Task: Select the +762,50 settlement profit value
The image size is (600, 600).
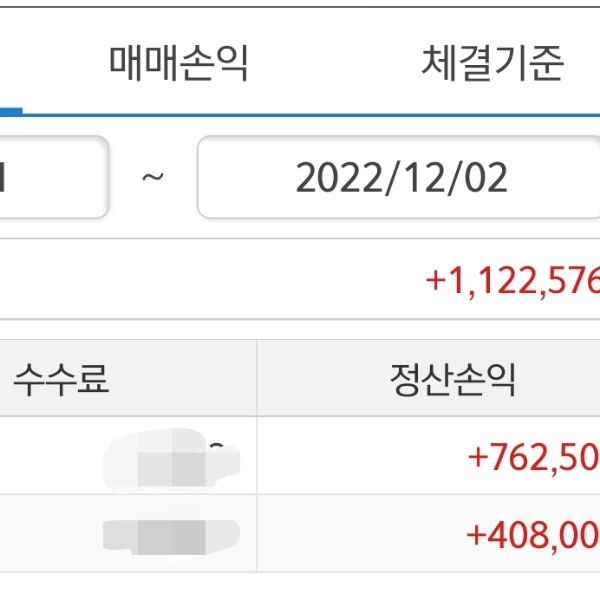Action: tap(533, 458)
